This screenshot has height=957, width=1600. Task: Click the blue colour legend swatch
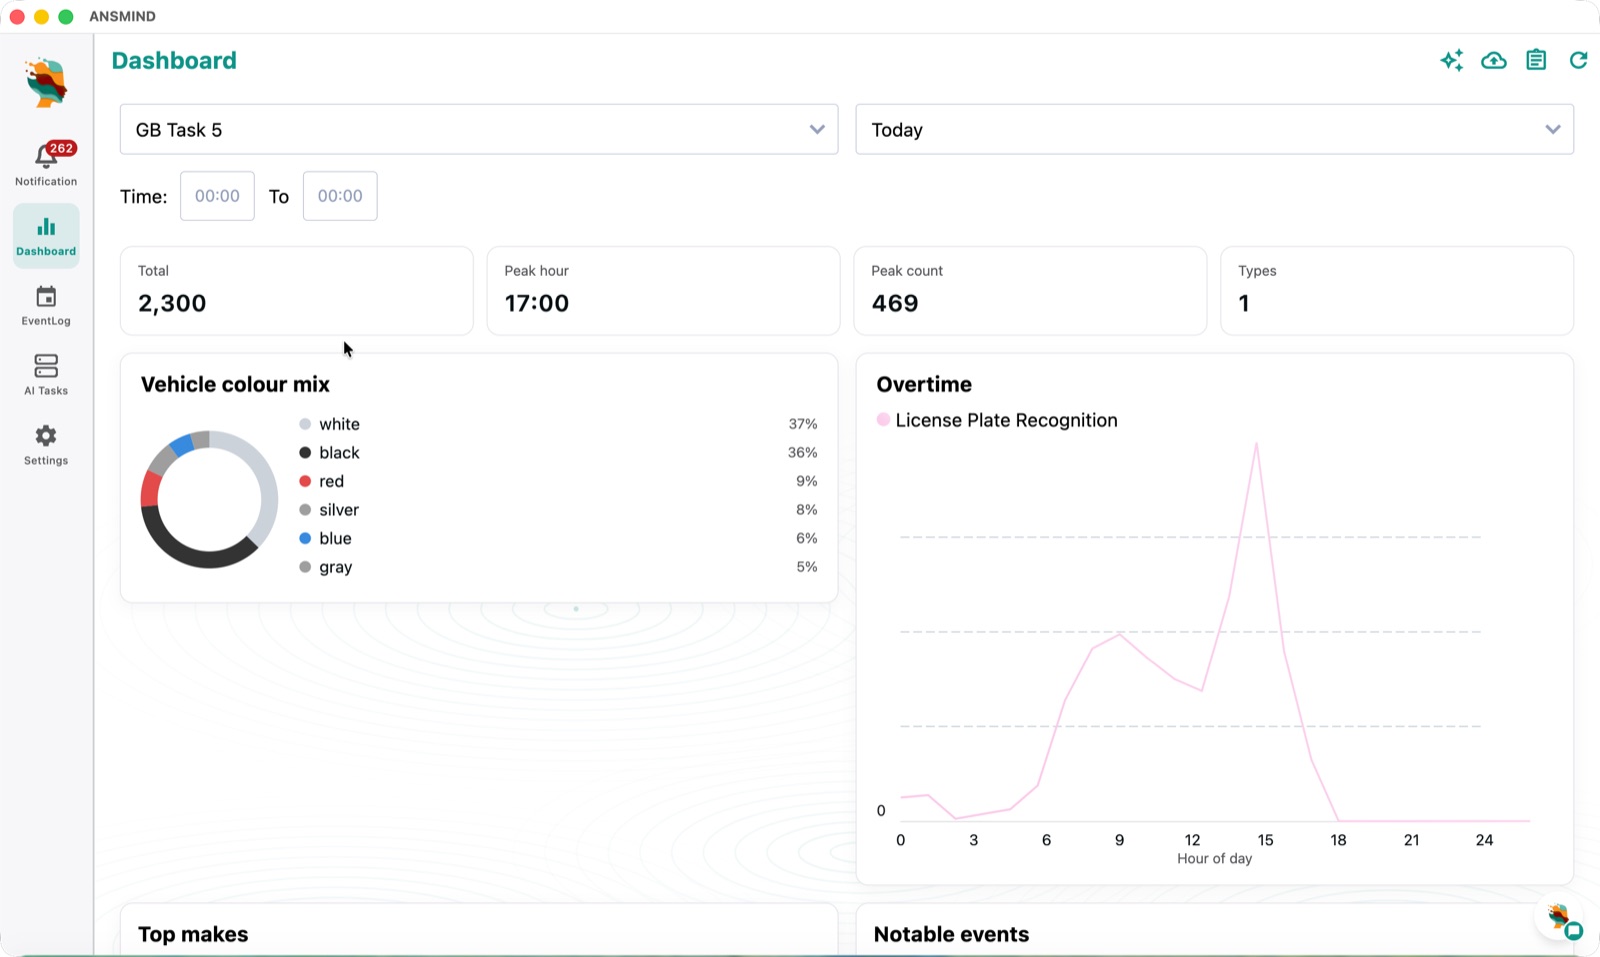click(x=305, y=538)
